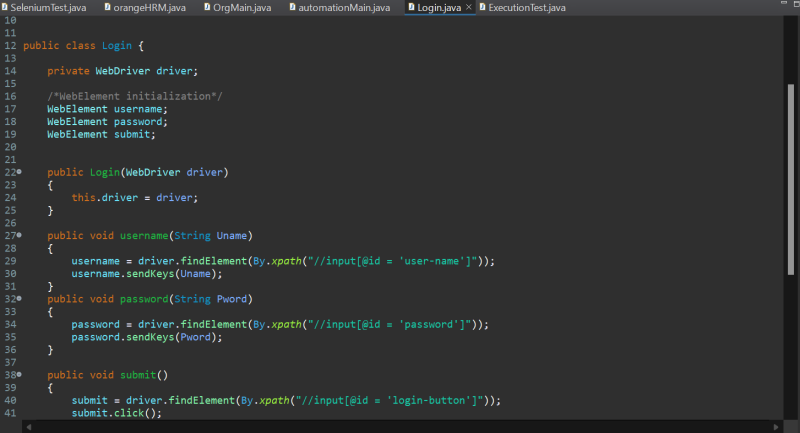Select the Login.java tab

point(439,8)
